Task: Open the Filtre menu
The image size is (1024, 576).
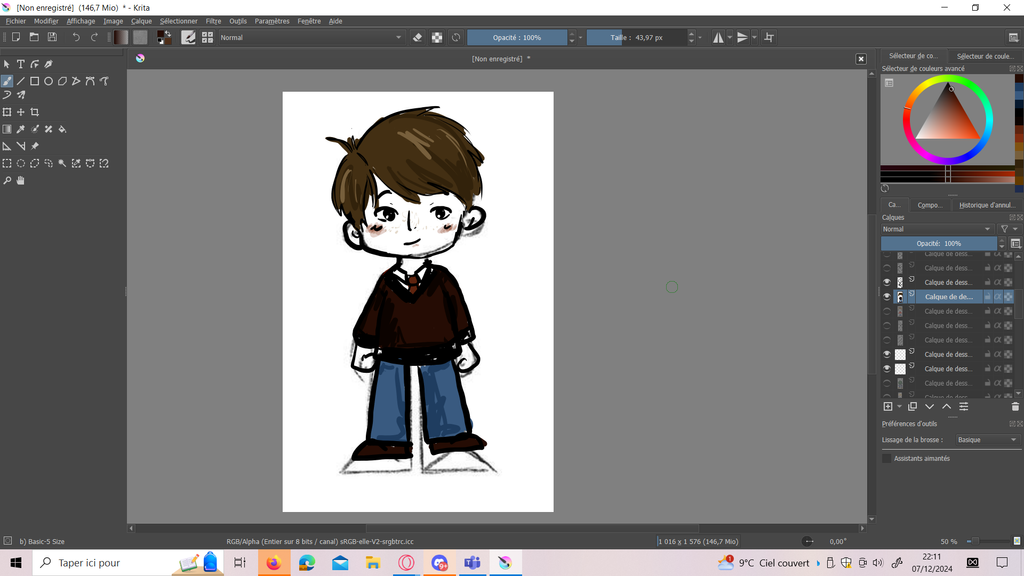Action: [213, 21]
